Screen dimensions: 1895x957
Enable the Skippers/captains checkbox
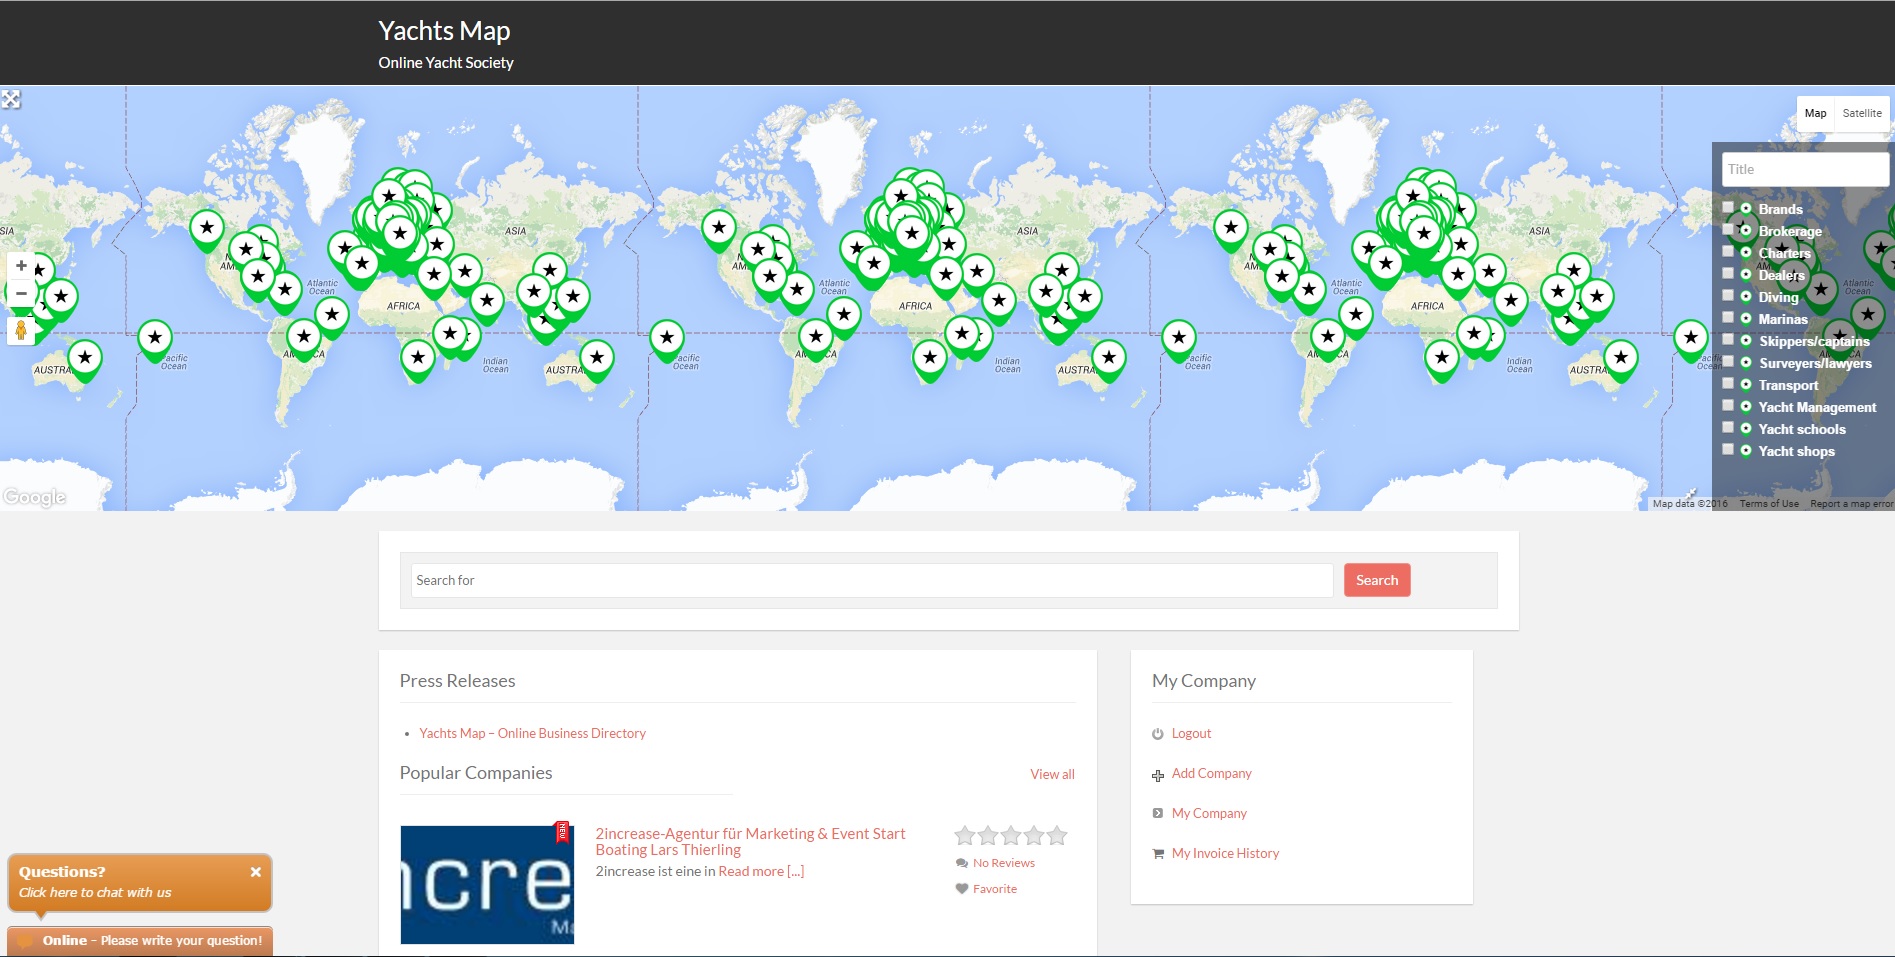tap(1728, 339)
